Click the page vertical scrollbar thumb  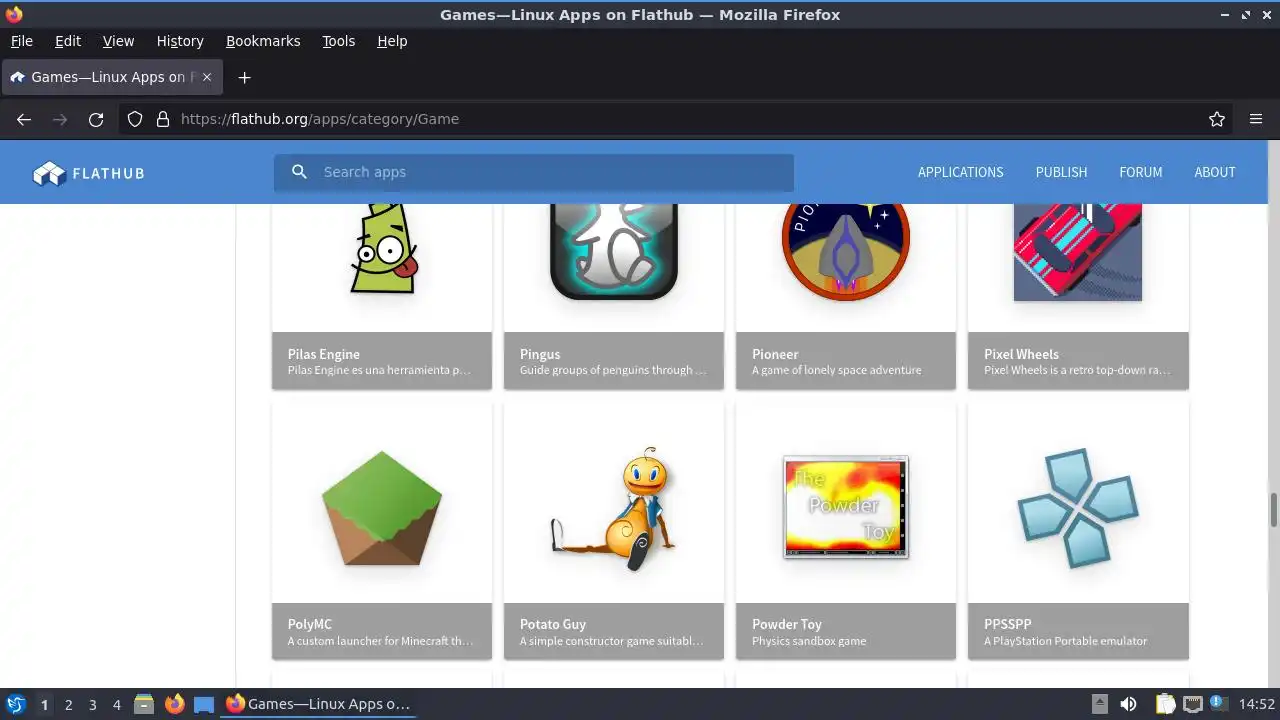point(1273,509)
